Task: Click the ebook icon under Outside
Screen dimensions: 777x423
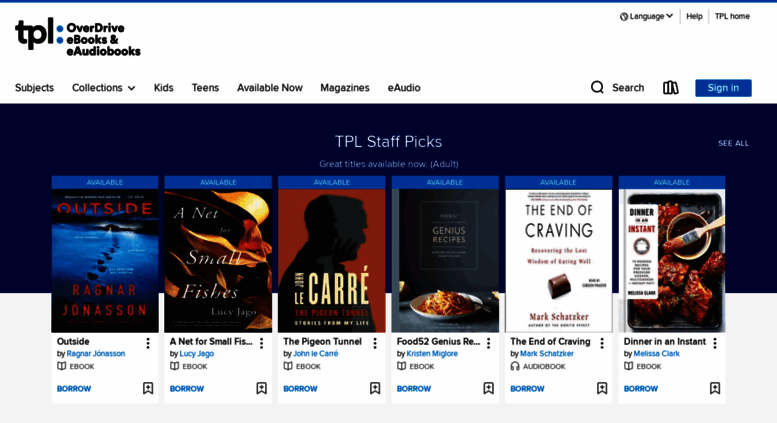Action: tap(61, 366)
